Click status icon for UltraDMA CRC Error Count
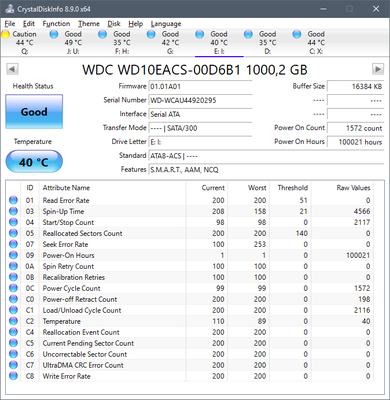The image size is (390, 400). [13, 365]
